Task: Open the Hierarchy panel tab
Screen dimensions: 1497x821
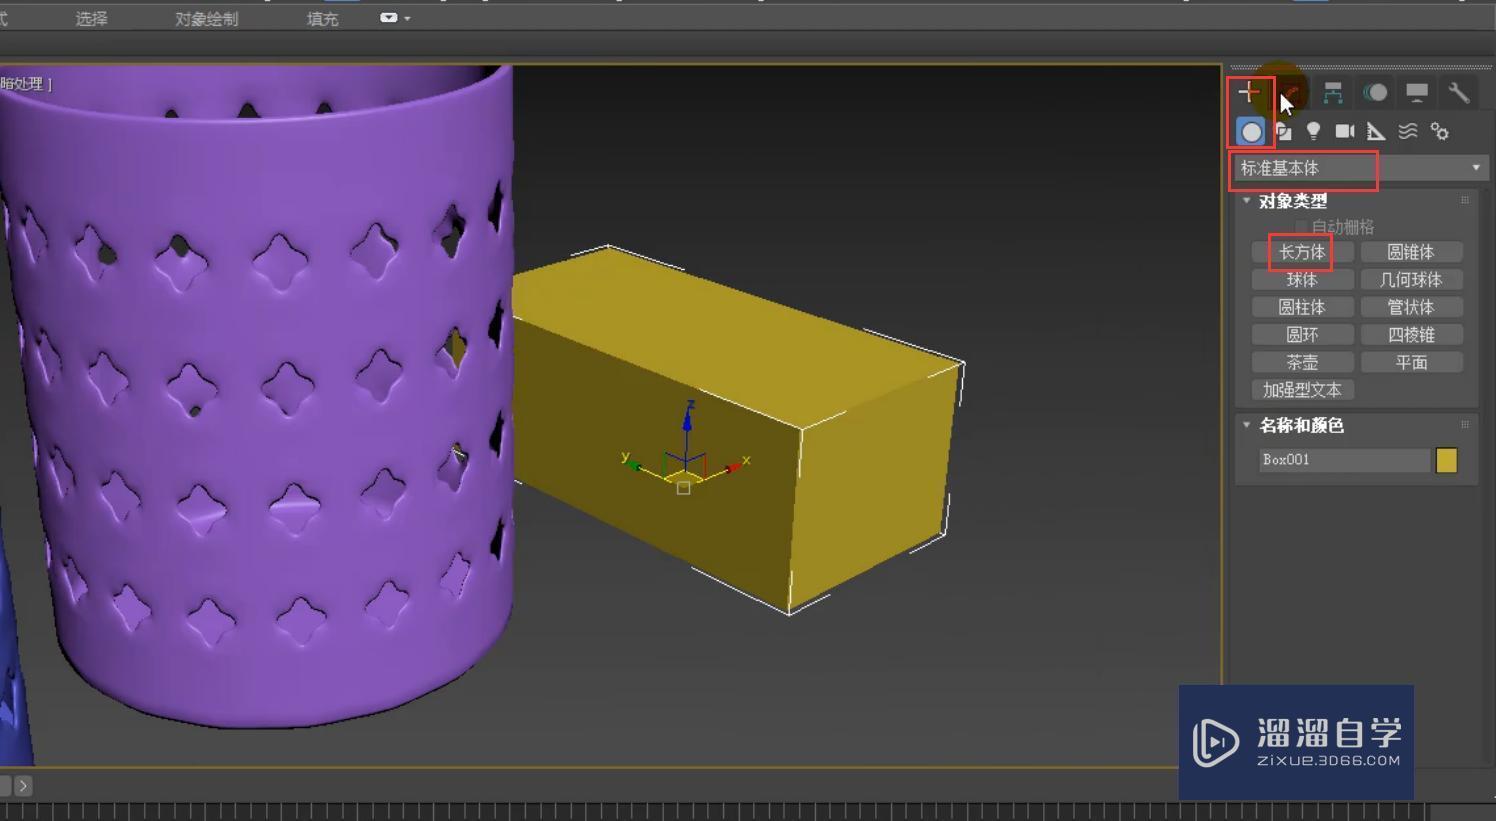Action: tap(1332, 92)
